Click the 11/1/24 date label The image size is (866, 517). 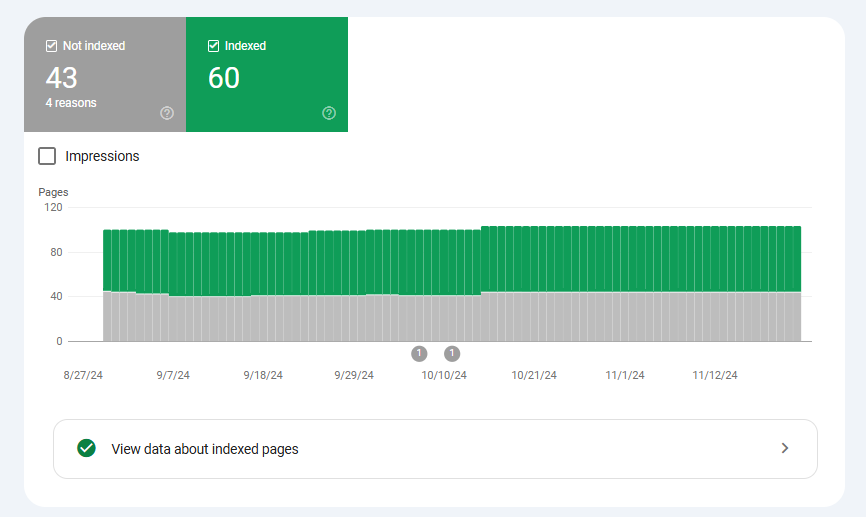point(625,375)
